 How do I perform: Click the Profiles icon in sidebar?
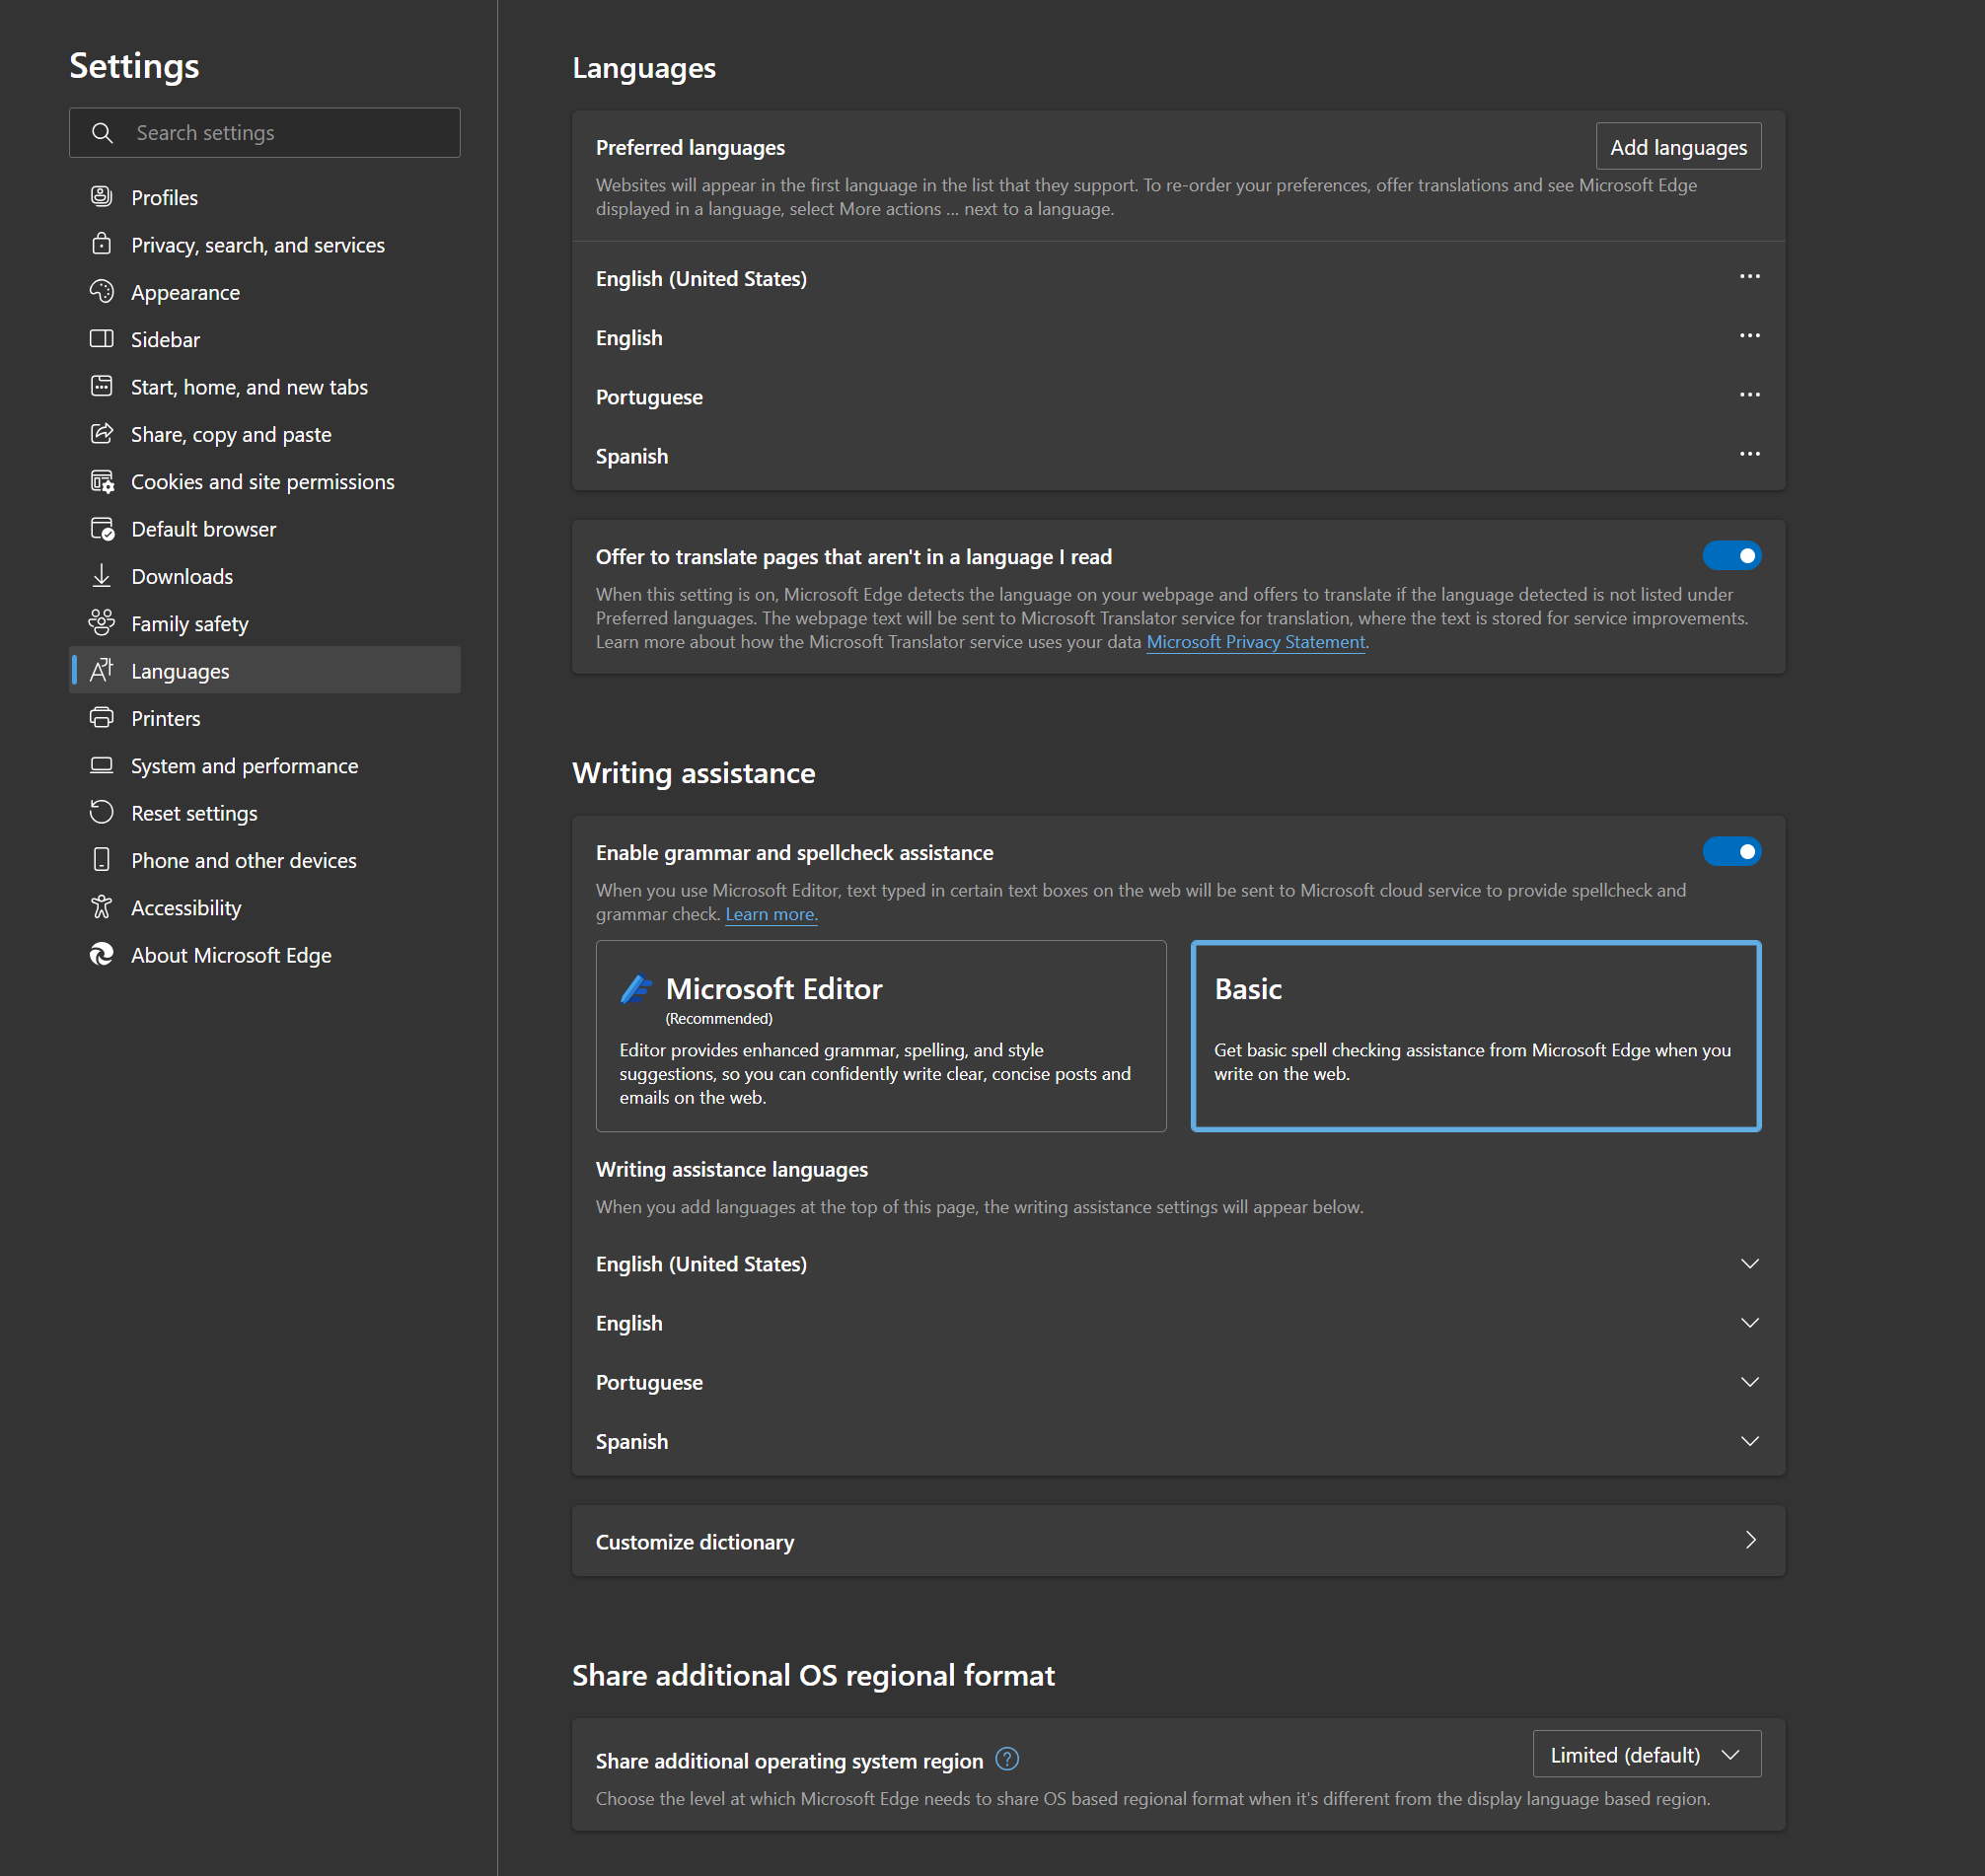[x=101, y=196]
